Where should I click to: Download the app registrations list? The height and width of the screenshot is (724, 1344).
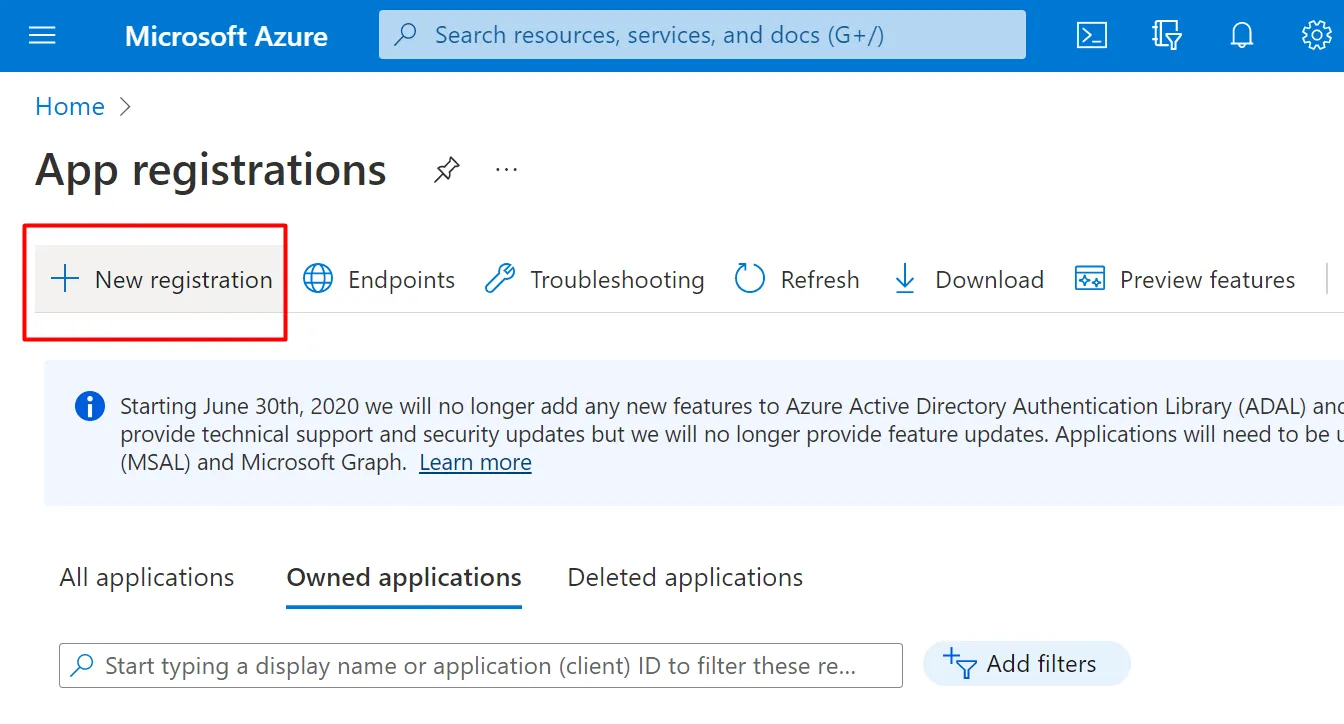968,279
